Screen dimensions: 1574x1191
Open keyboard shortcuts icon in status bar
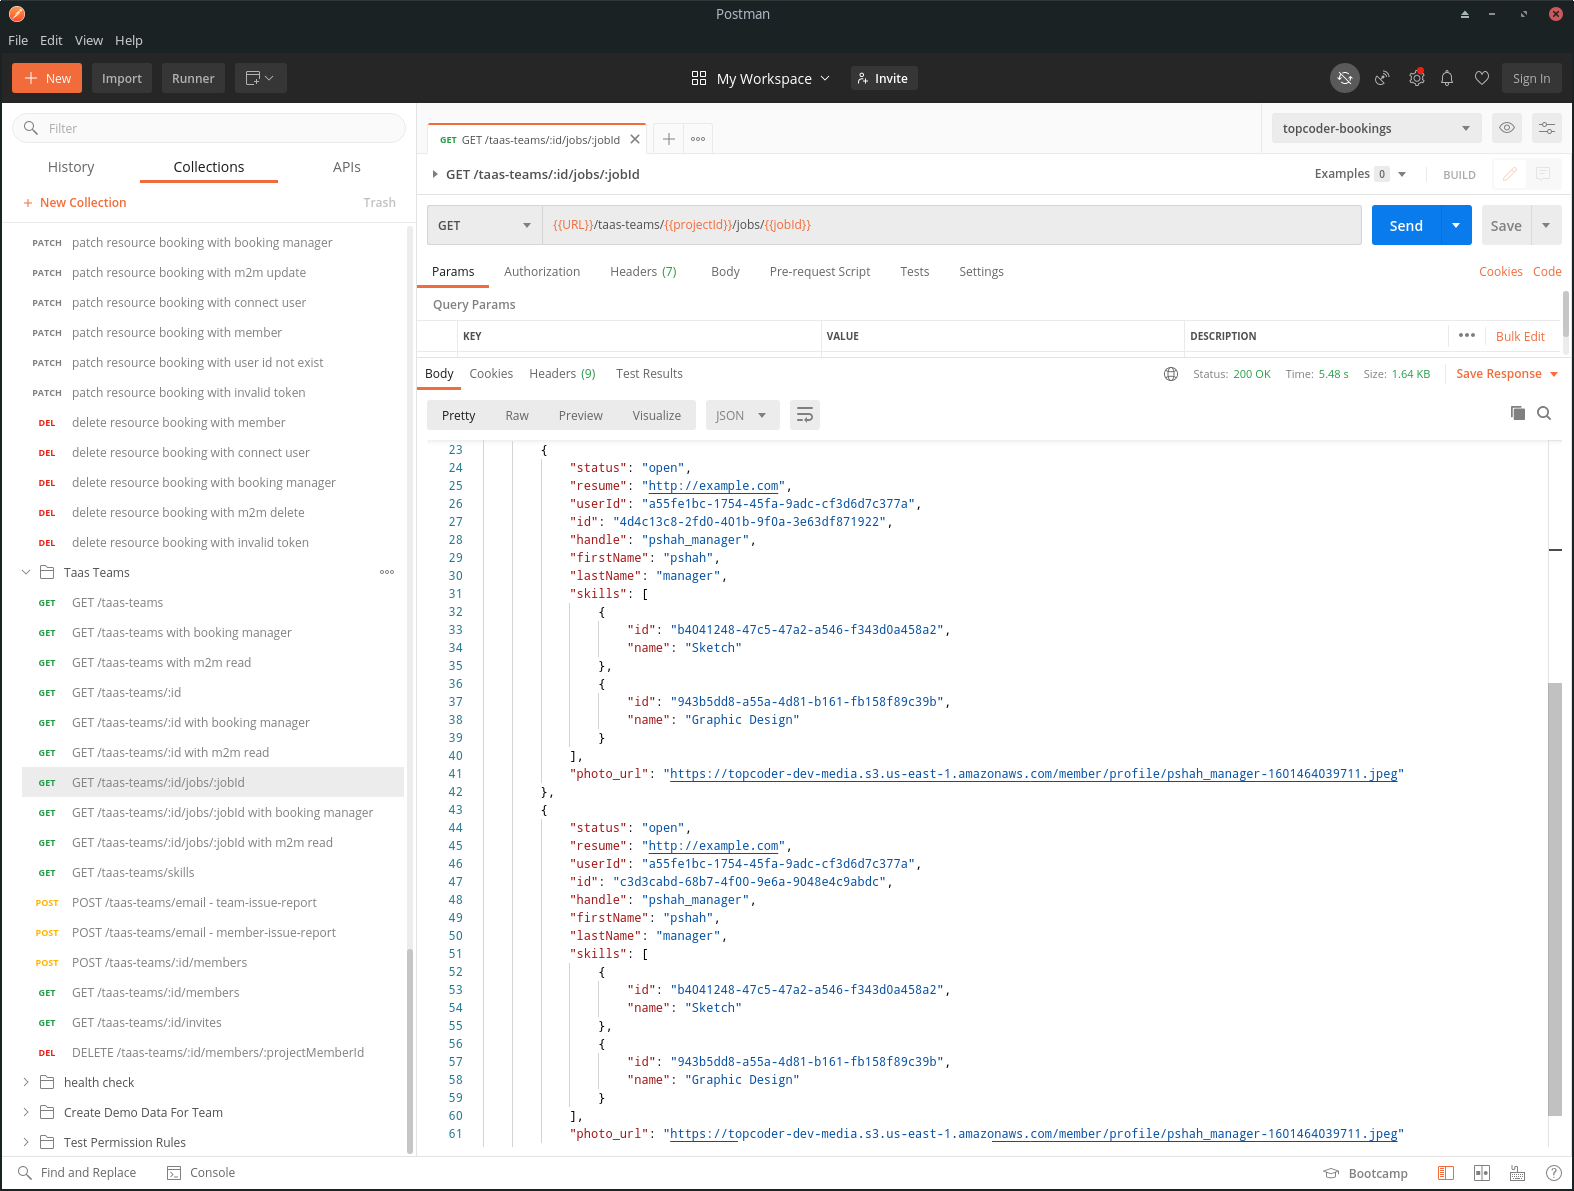coord(1517,1173)
